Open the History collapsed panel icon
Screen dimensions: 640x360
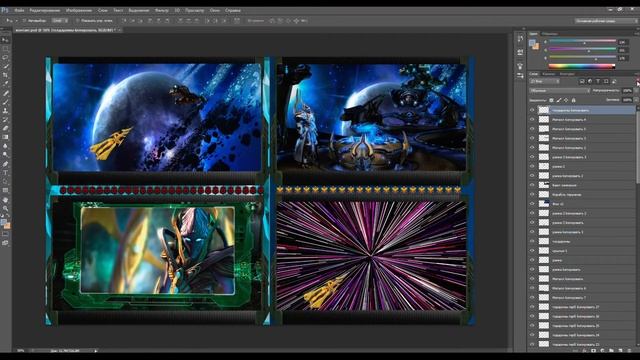(520, 39)
